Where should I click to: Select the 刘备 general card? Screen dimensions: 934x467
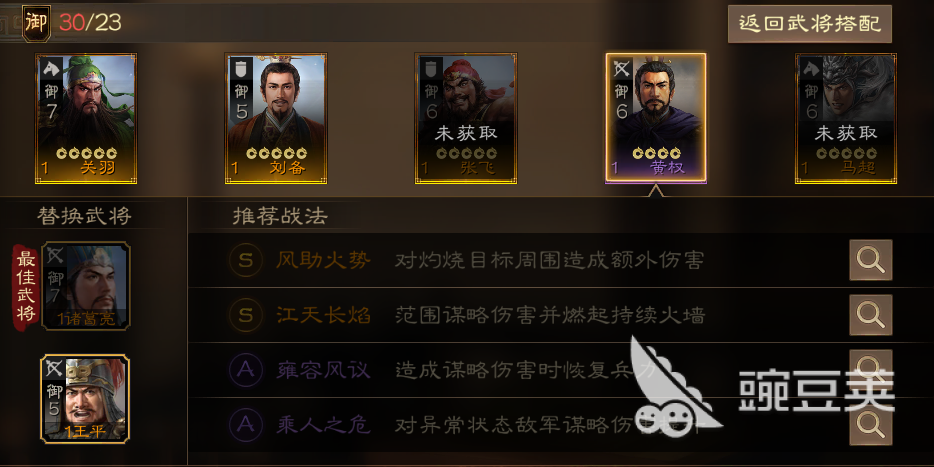tap(276, 119)
